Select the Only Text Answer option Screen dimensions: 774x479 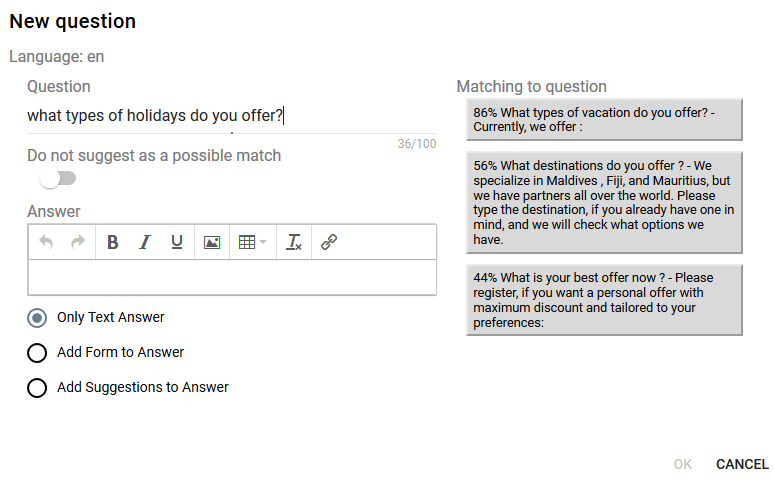pos(37,318)
